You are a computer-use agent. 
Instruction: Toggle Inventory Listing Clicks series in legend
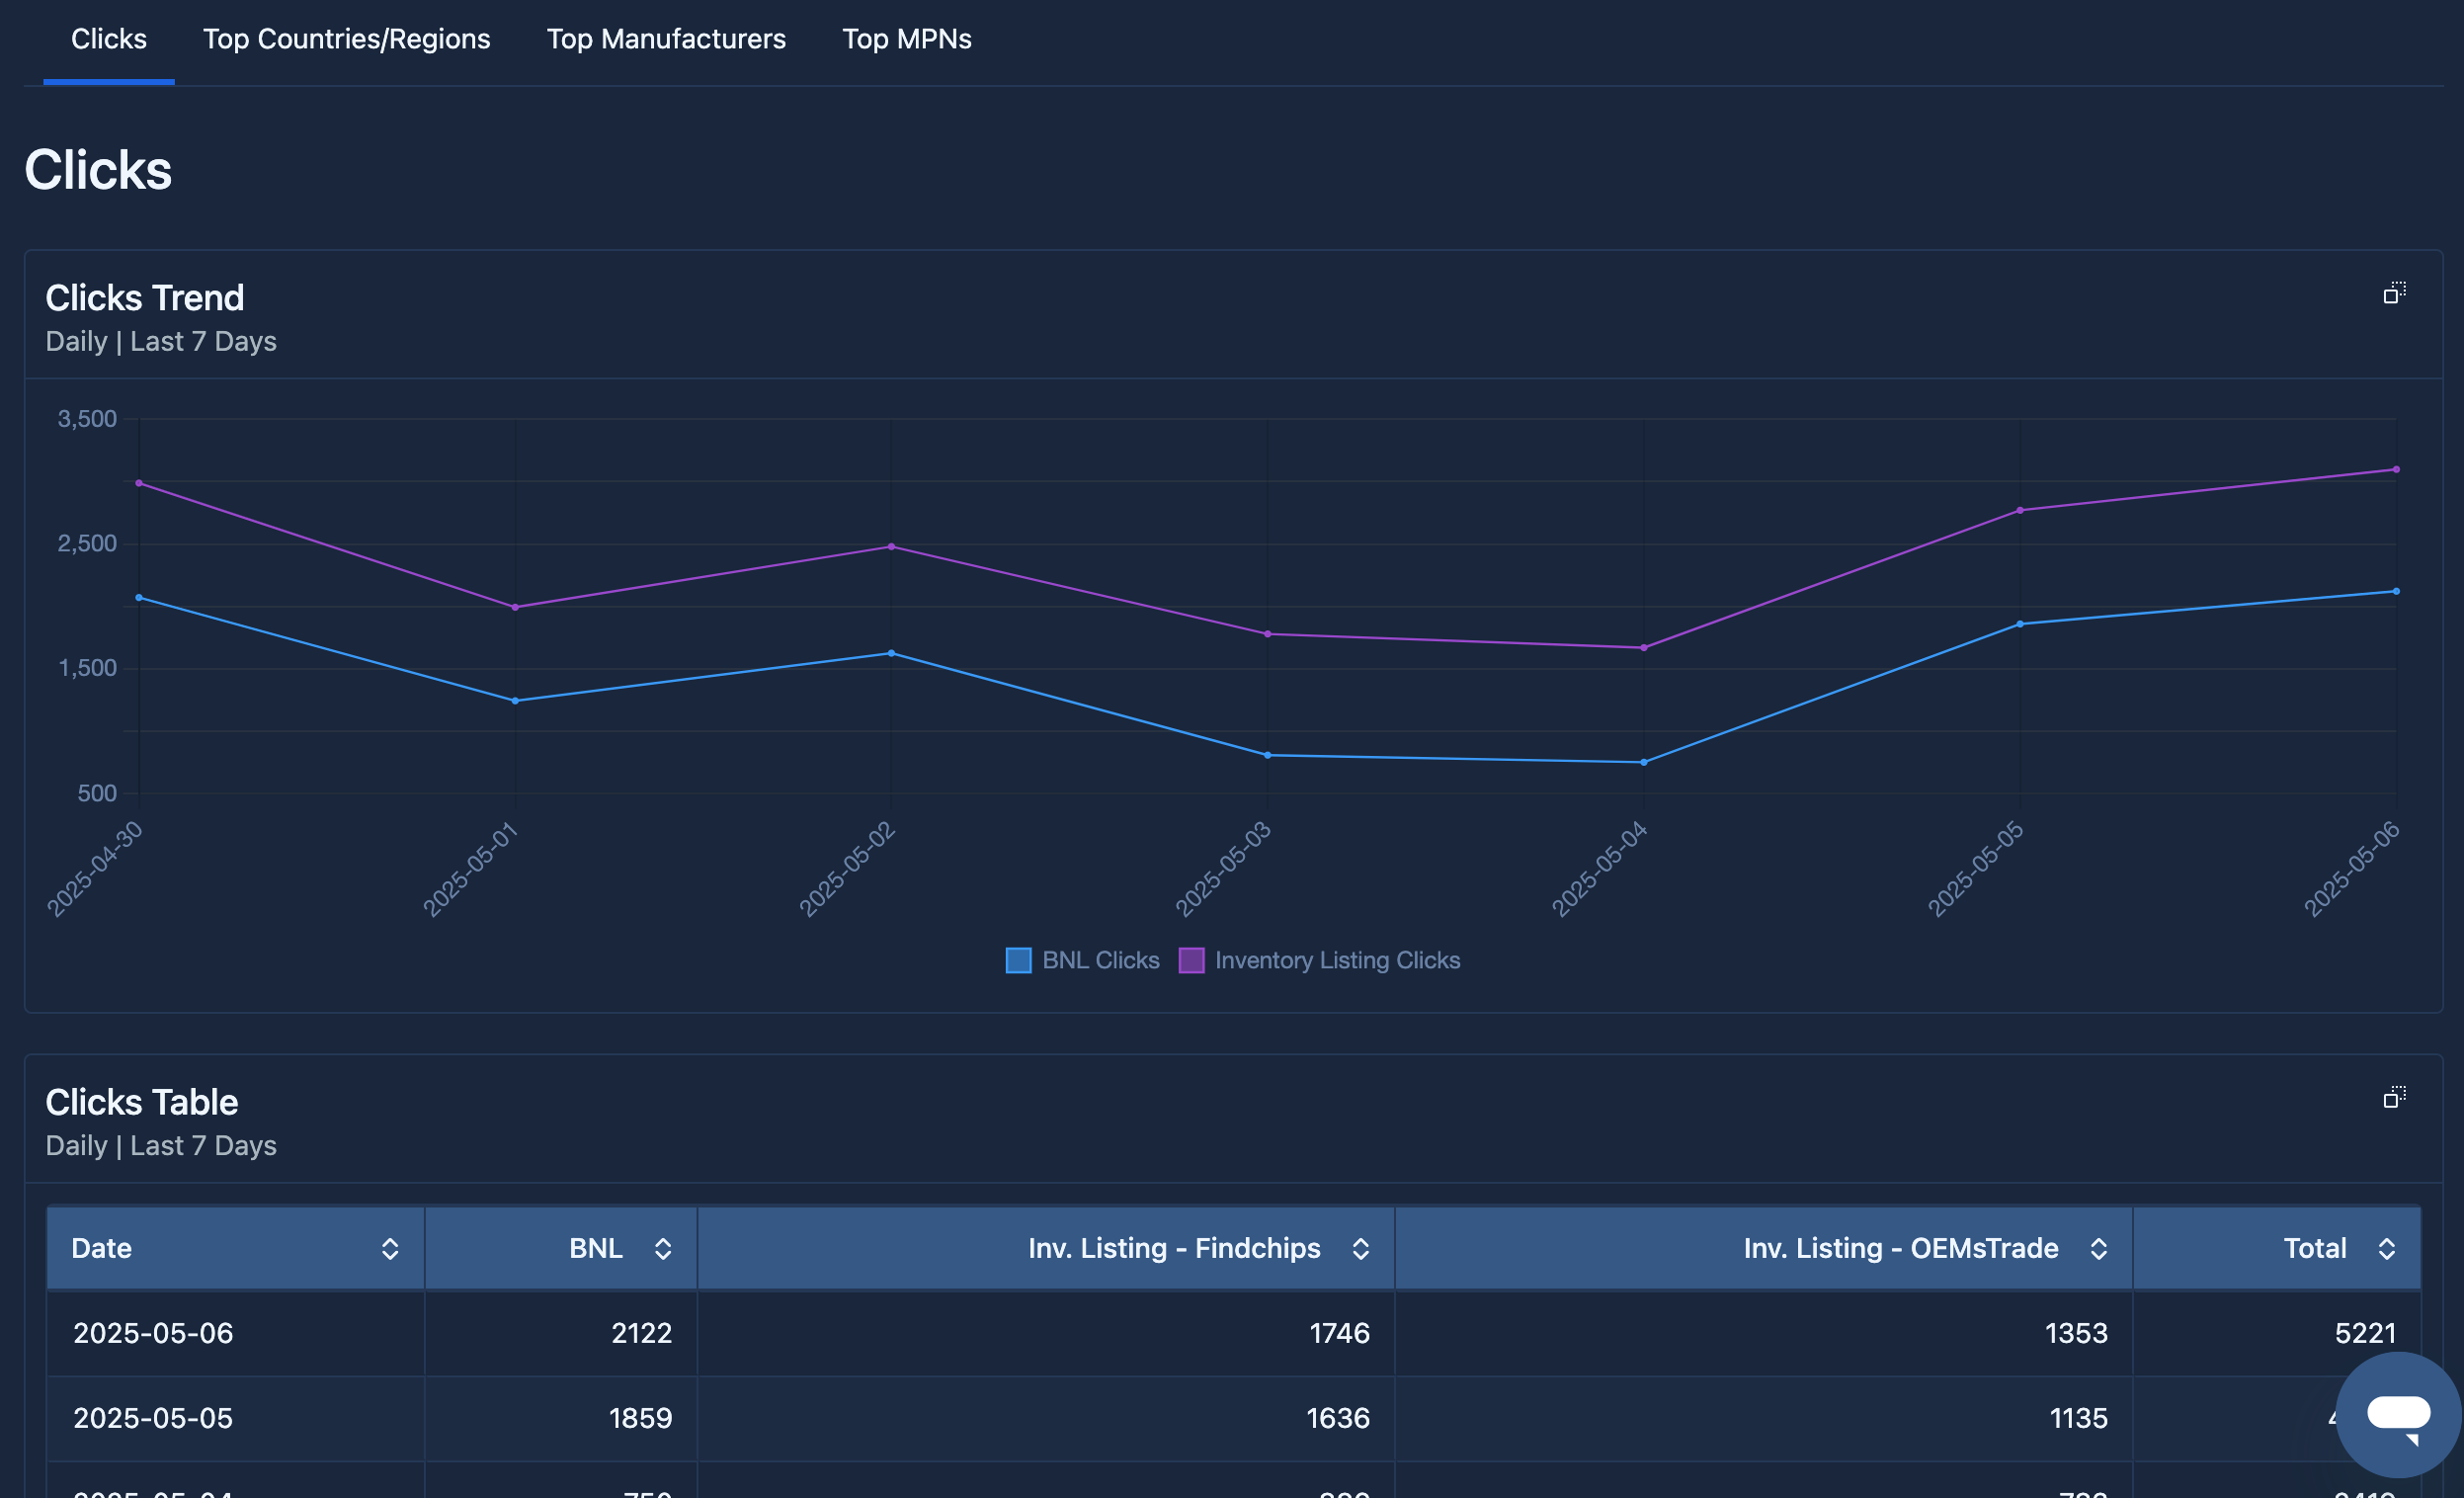click(1336, 960)
